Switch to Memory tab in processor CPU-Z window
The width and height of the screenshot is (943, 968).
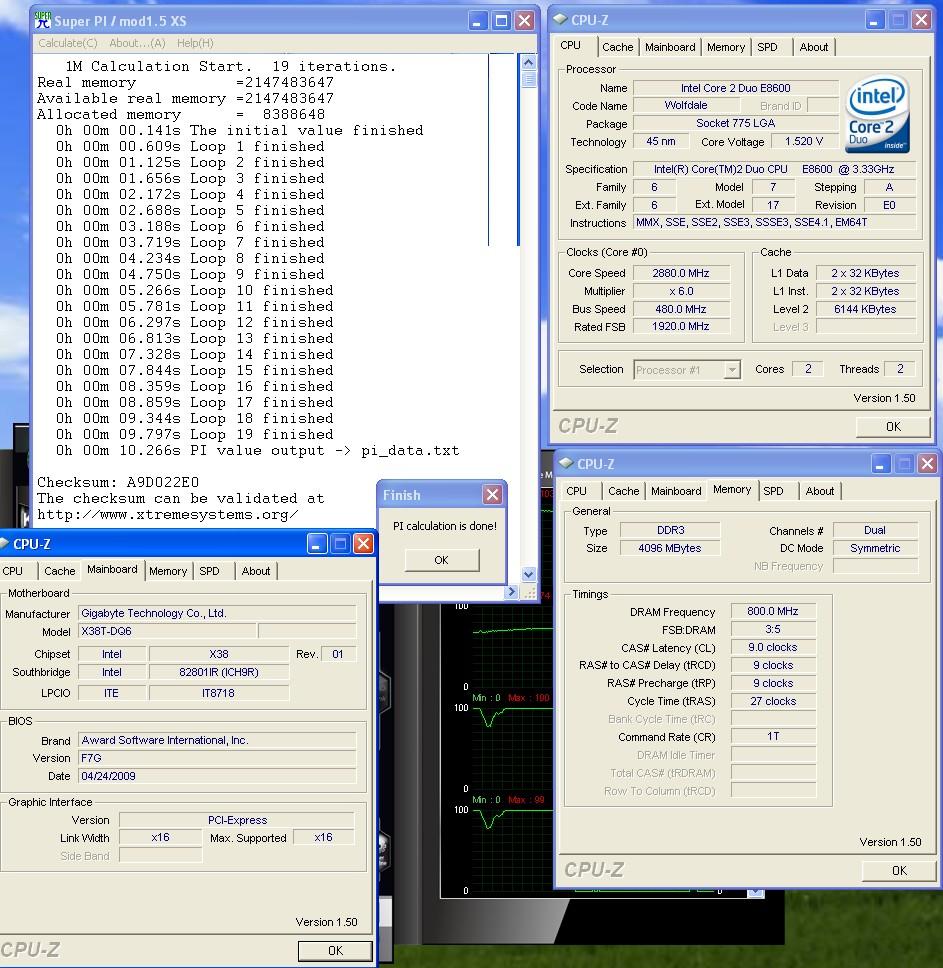(x=726, y=48)
